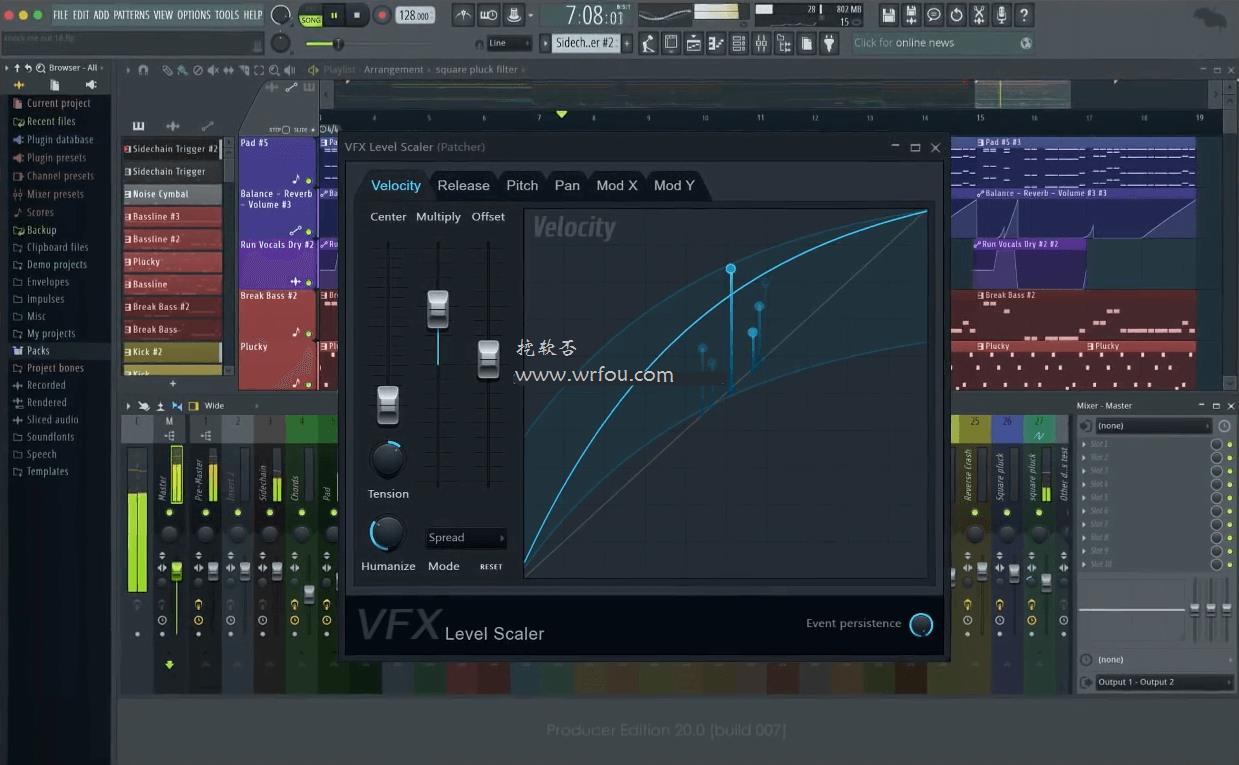Click the playlist magnet snap icon
This screenshot has width=1239, height=765.
point(143,70)
